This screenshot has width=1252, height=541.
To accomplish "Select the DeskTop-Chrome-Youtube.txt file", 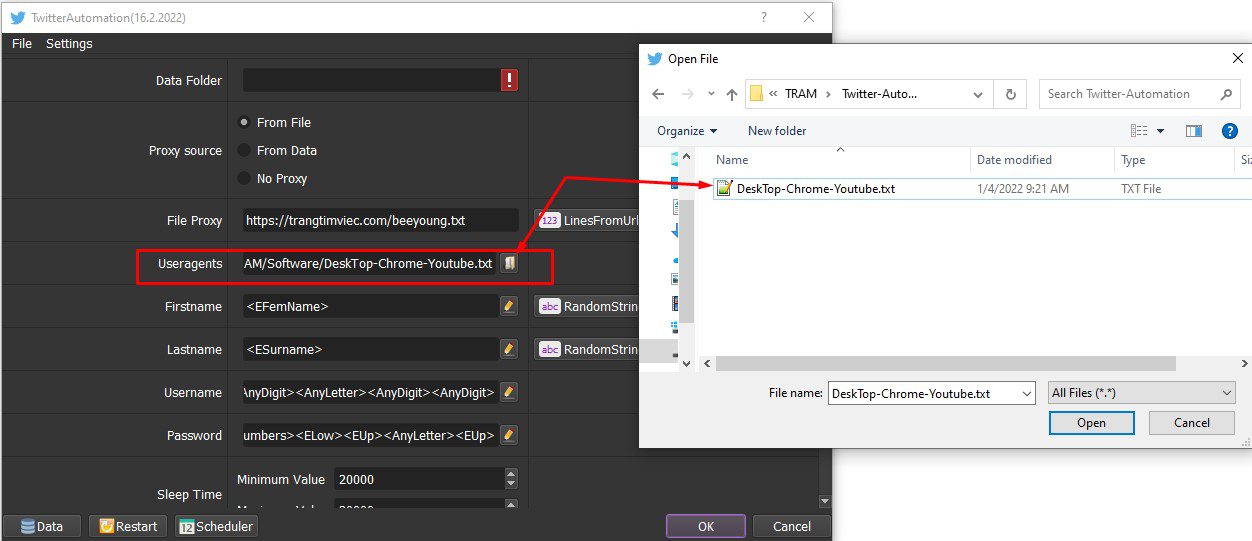I will coord(815,188).
